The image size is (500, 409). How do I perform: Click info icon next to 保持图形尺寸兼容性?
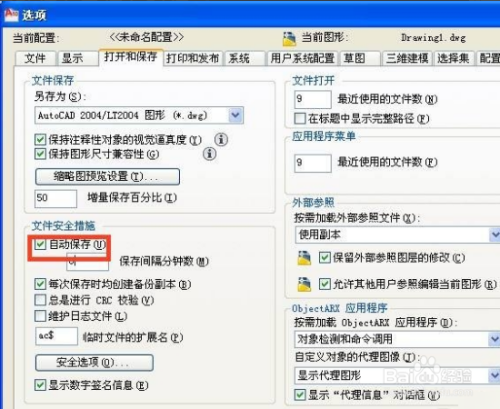209,154
